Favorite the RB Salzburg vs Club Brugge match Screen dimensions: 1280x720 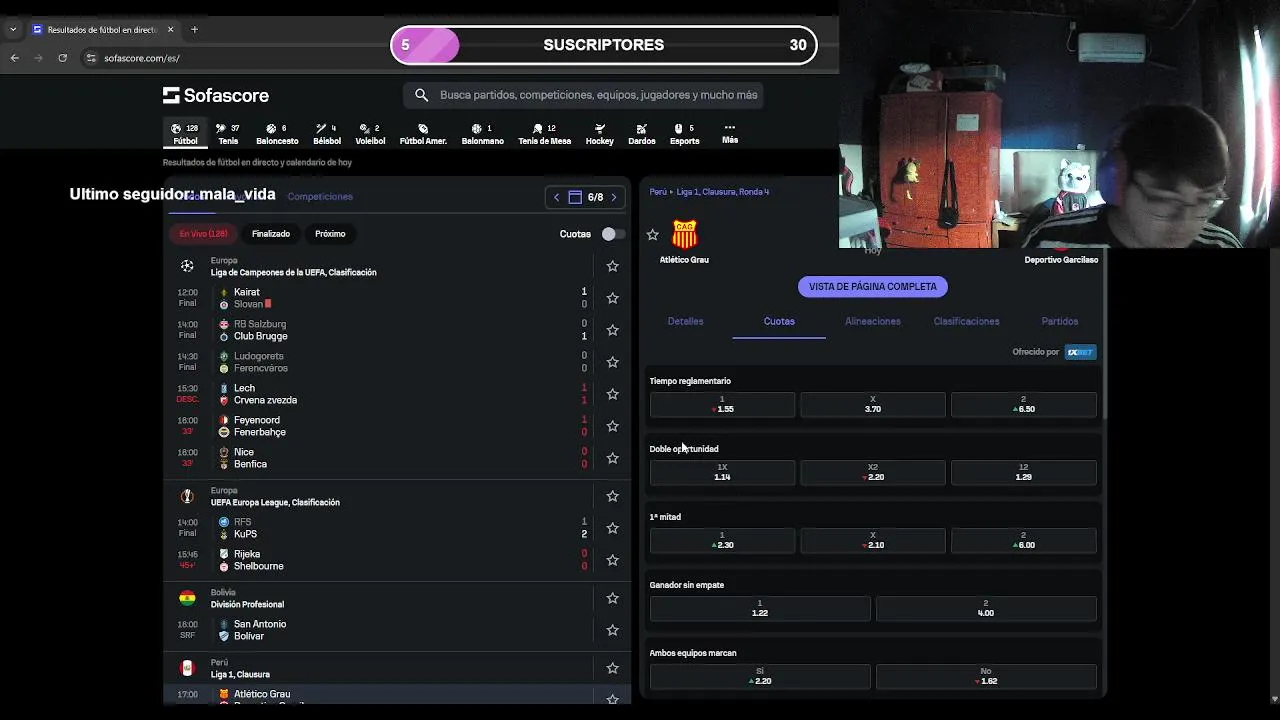[612, 330]
